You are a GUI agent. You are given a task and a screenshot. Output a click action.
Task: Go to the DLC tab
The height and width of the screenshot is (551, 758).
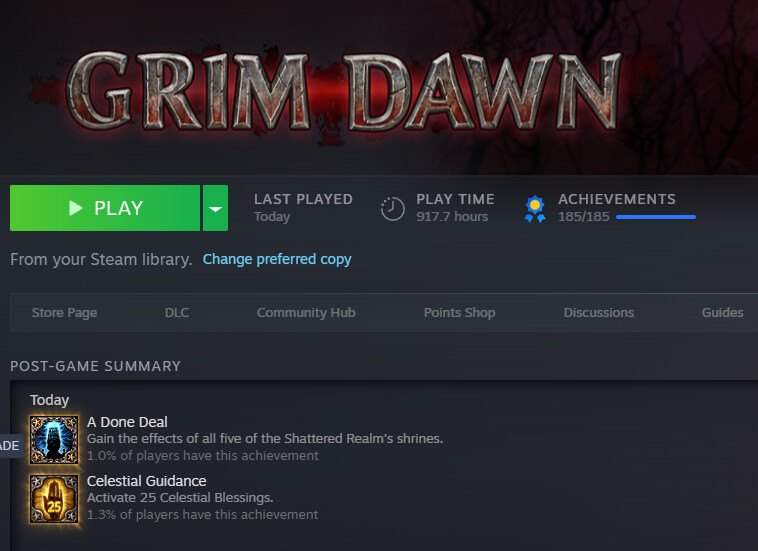[x=176, y=312]
